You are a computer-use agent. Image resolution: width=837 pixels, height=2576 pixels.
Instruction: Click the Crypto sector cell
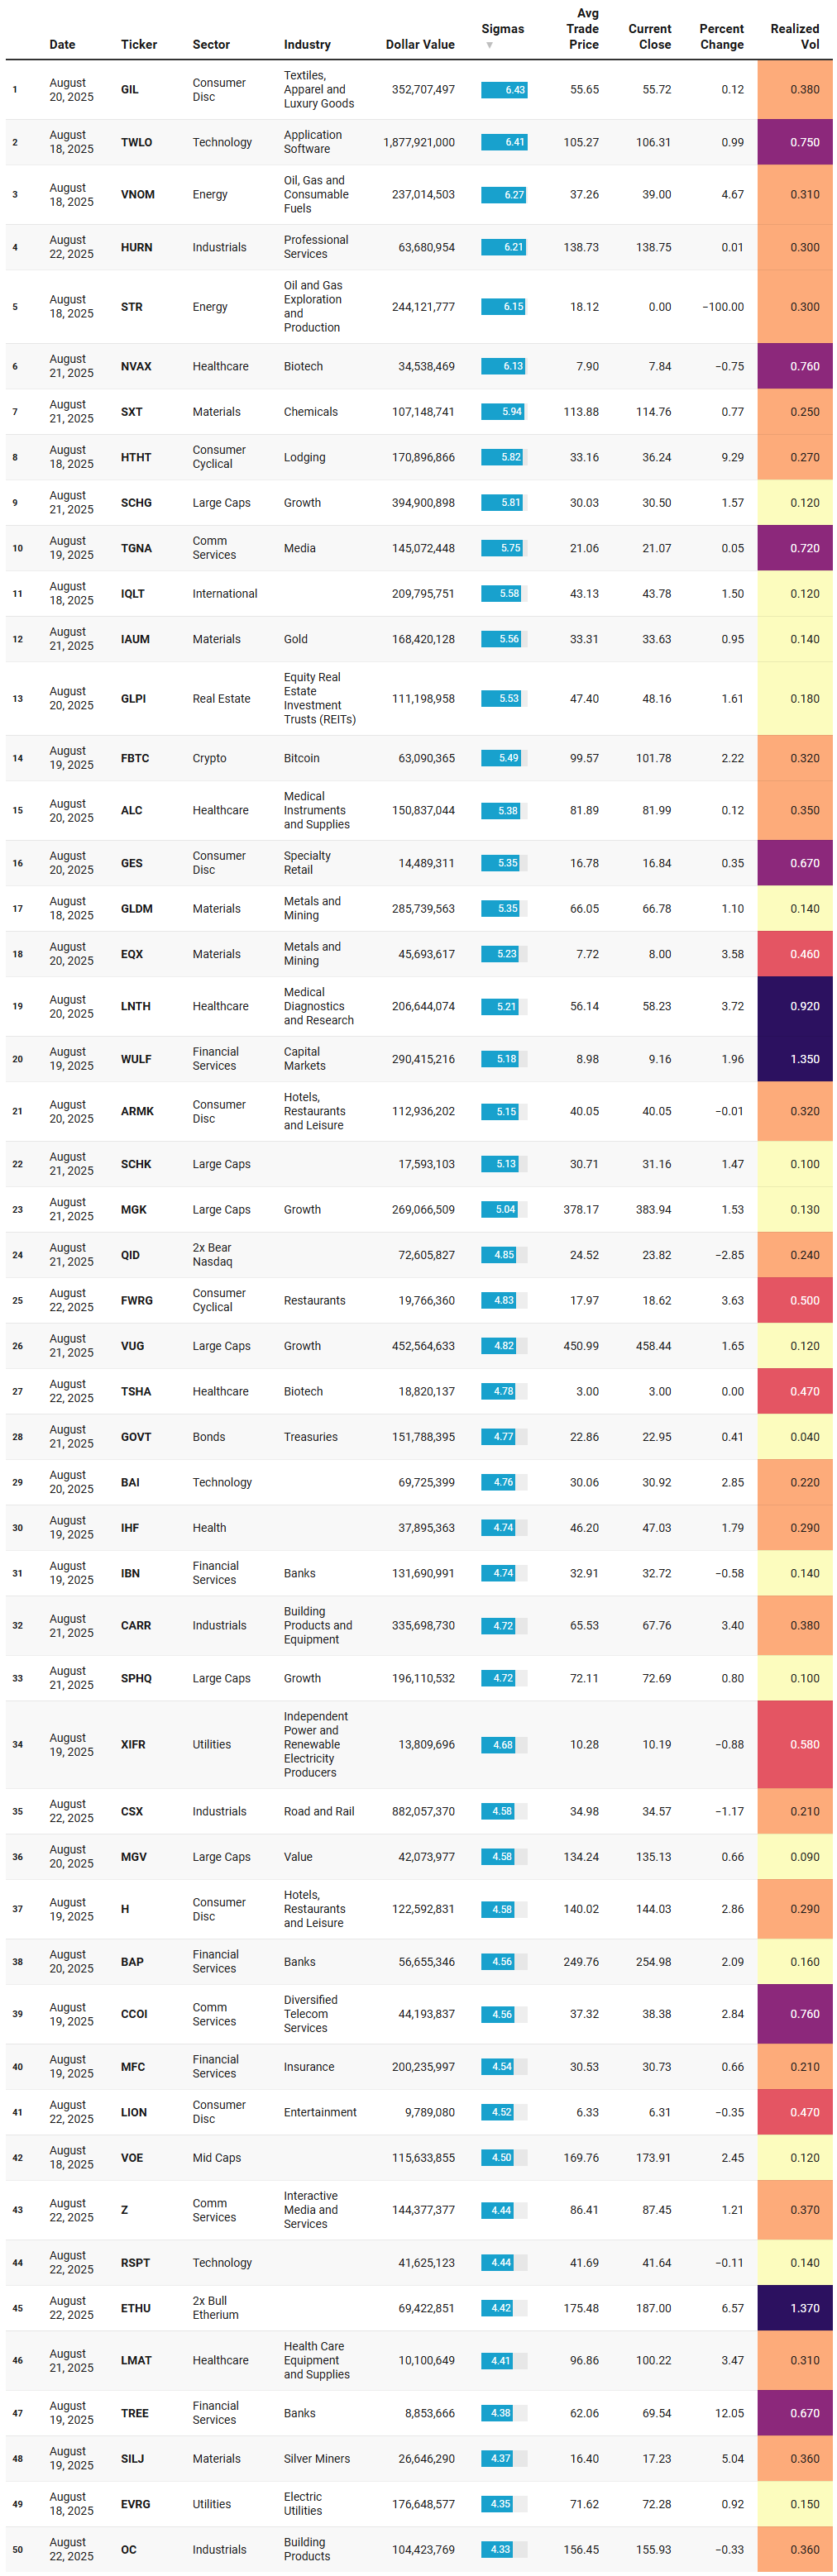point(210,758)
